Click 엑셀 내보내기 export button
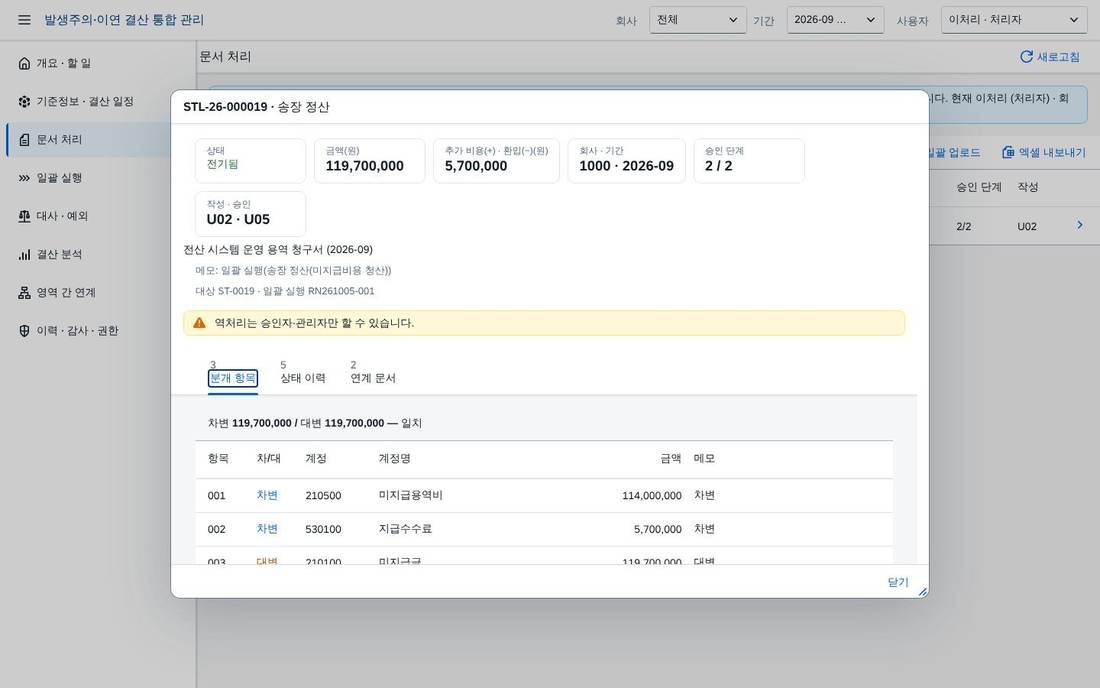Screen dimensions: 1100x688 tap(1043, 152)
